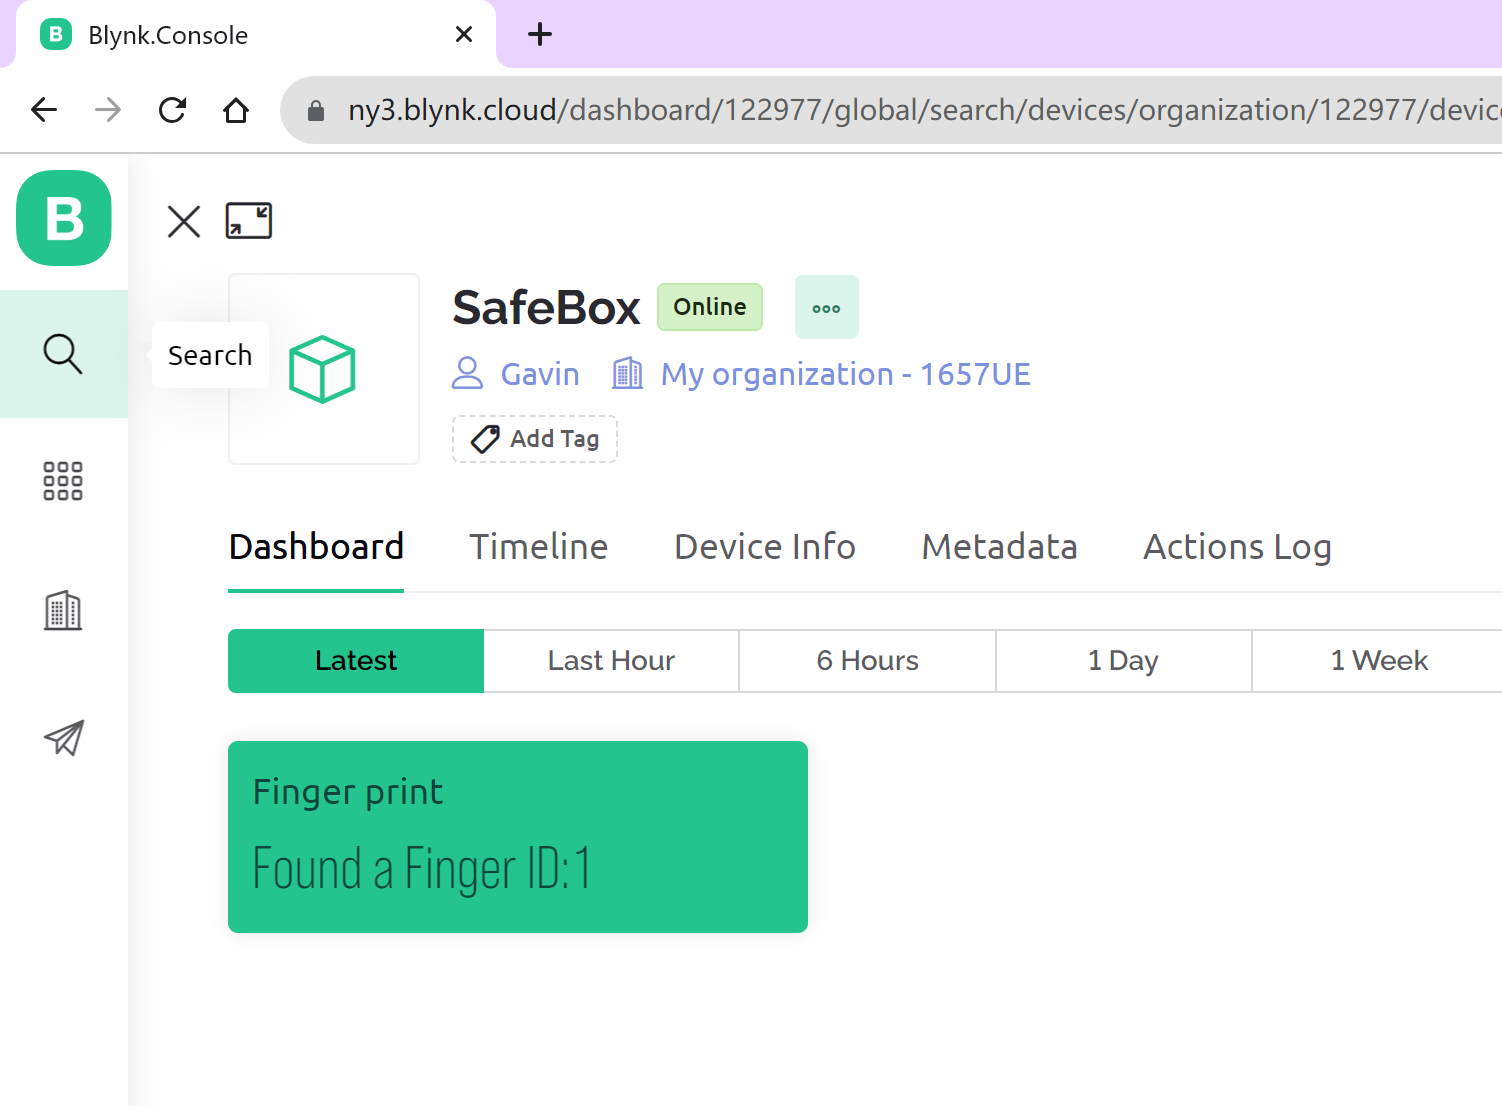Image resolution: width=1502 pixels, height=1106 pixels.
Task: Open the Organizations building icon in sidebar
Action: tap(63, 610)
